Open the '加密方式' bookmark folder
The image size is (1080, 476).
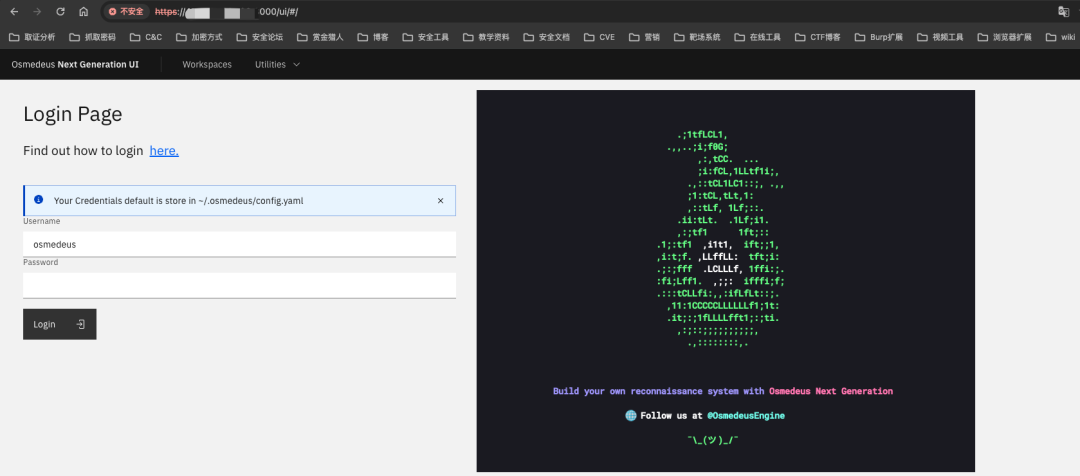[x=200, y=37]
